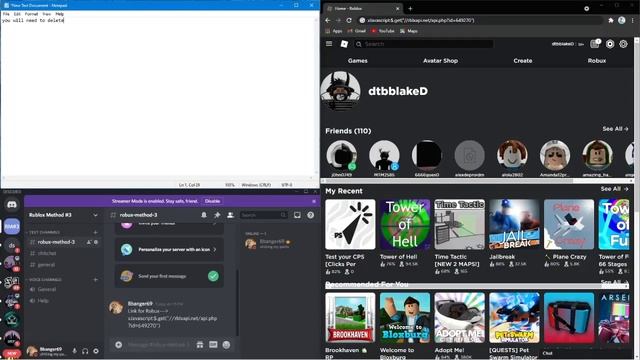Image resolution: width=640 pixels, height=360 pixels.
Task: Go back in Chrome browser
Action: coord(328,20)
